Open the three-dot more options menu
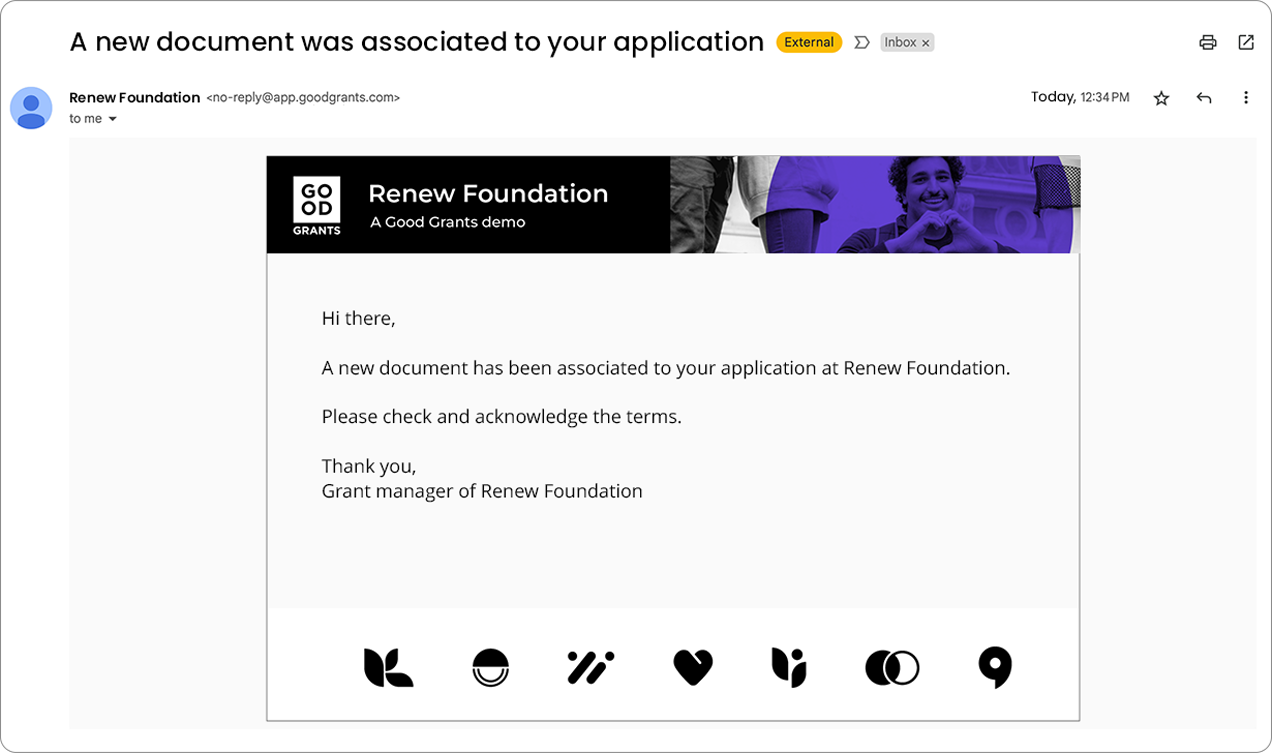1272x753 pixels. 1245,97
